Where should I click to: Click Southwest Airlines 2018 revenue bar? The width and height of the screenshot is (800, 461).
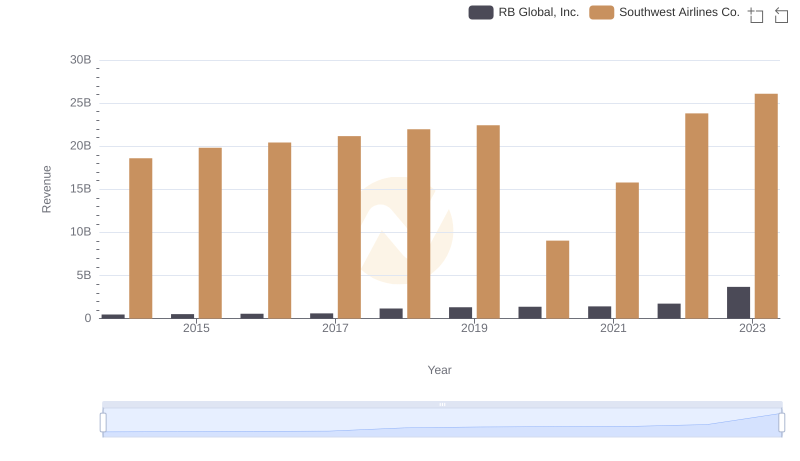point(419,224)
